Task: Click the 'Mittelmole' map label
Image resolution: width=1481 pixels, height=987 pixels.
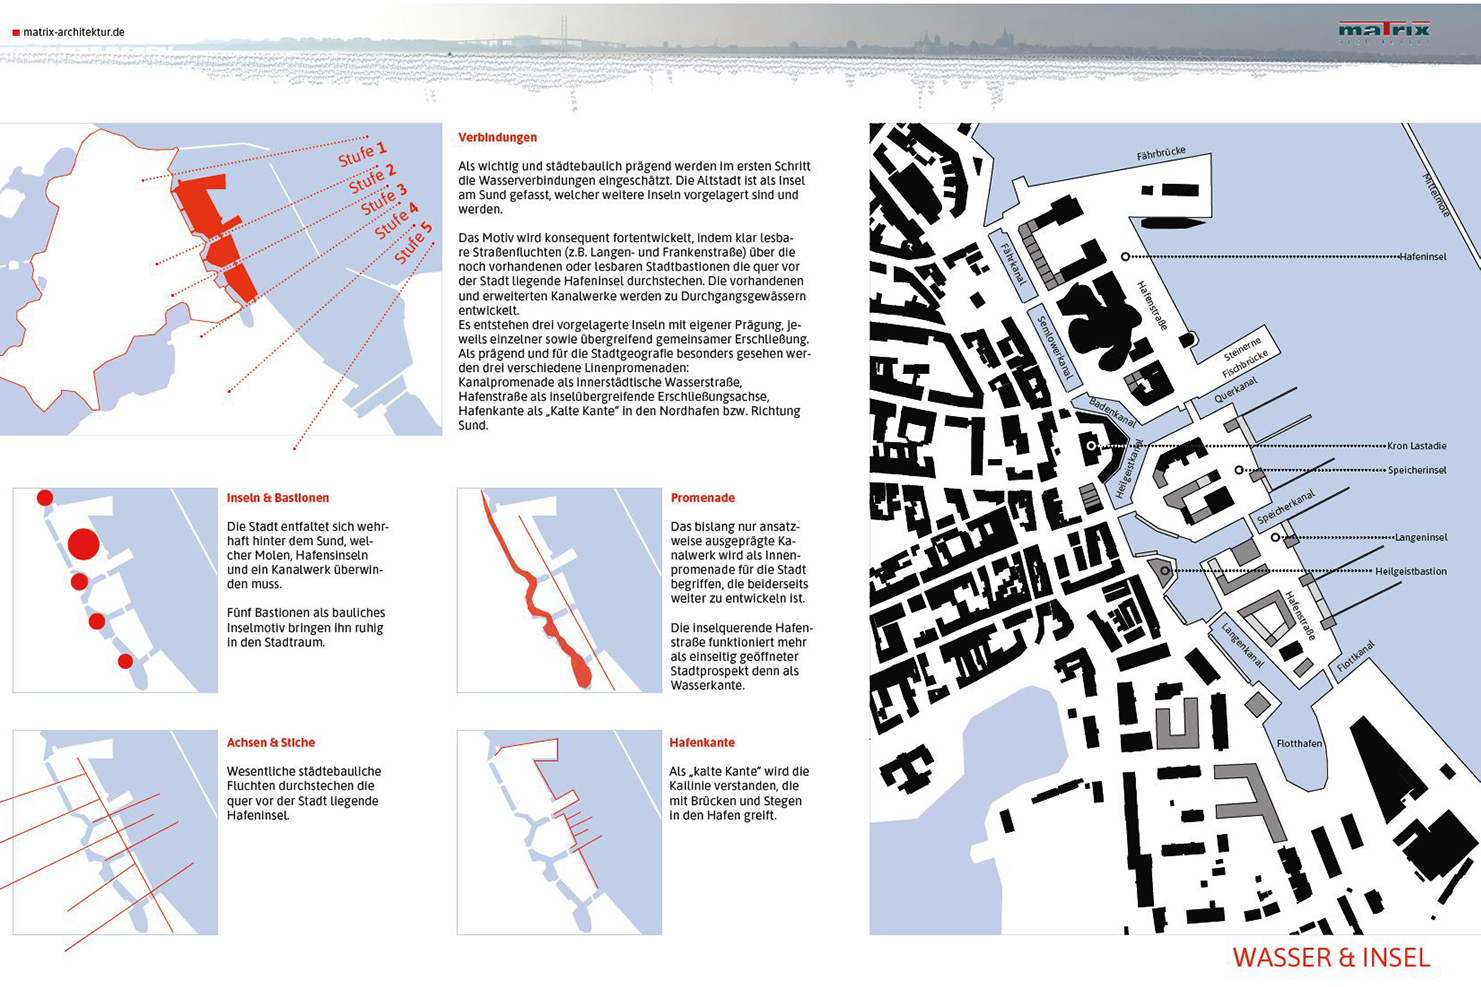Action: point(1437,195)
